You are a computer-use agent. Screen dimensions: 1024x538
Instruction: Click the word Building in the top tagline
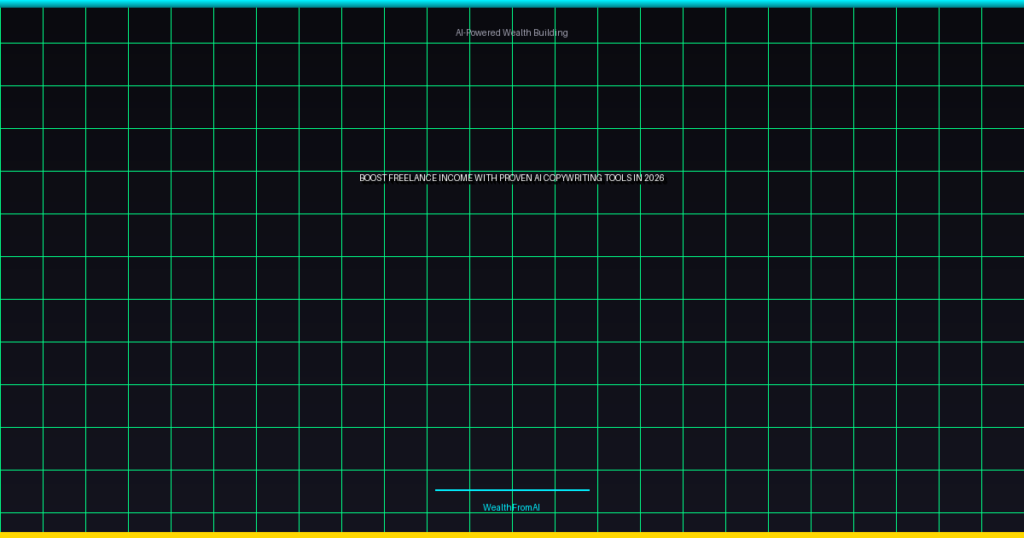(x=550, y=33)
